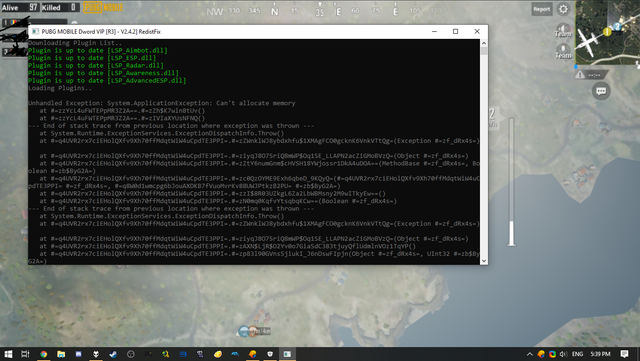640x361 pixels.
Task: Open the orange emulator app on taskbar
Action: coord(253,354)
